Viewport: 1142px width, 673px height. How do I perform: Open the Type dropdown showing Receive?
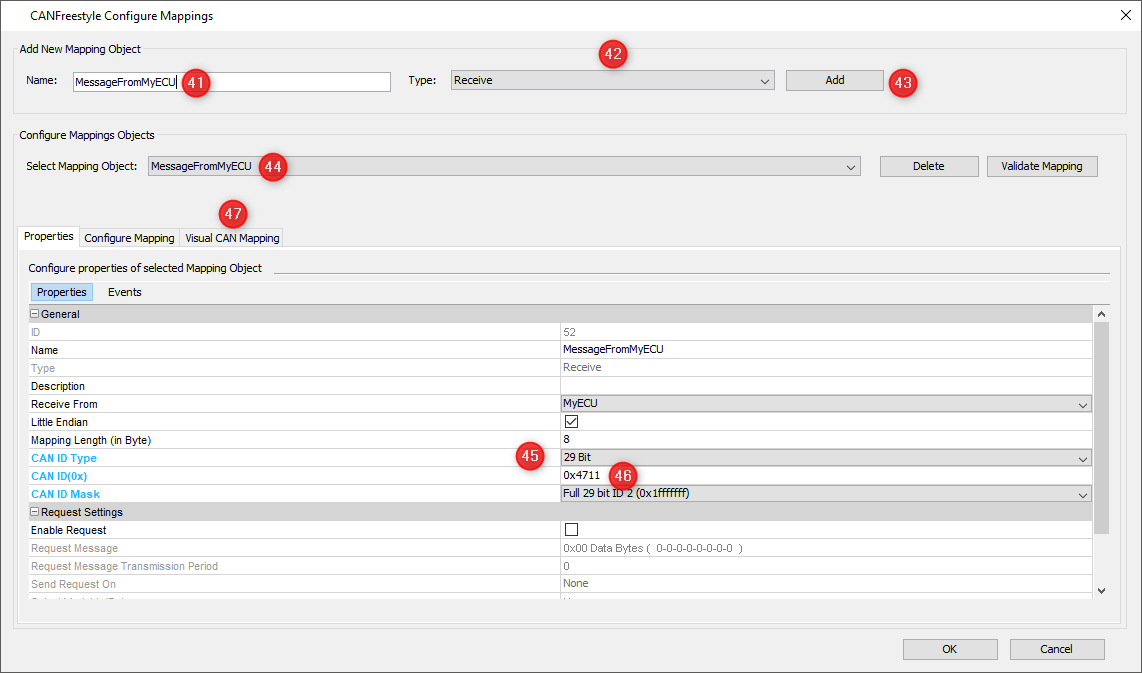612,81
